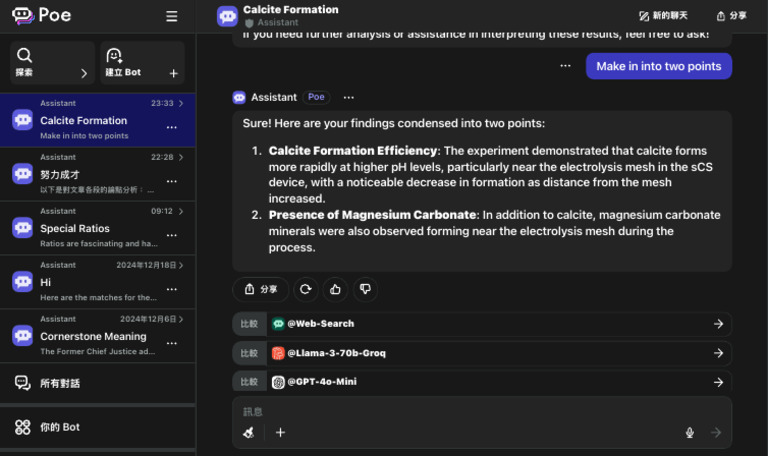Click the microphone voice input icon

click(689, 432)
